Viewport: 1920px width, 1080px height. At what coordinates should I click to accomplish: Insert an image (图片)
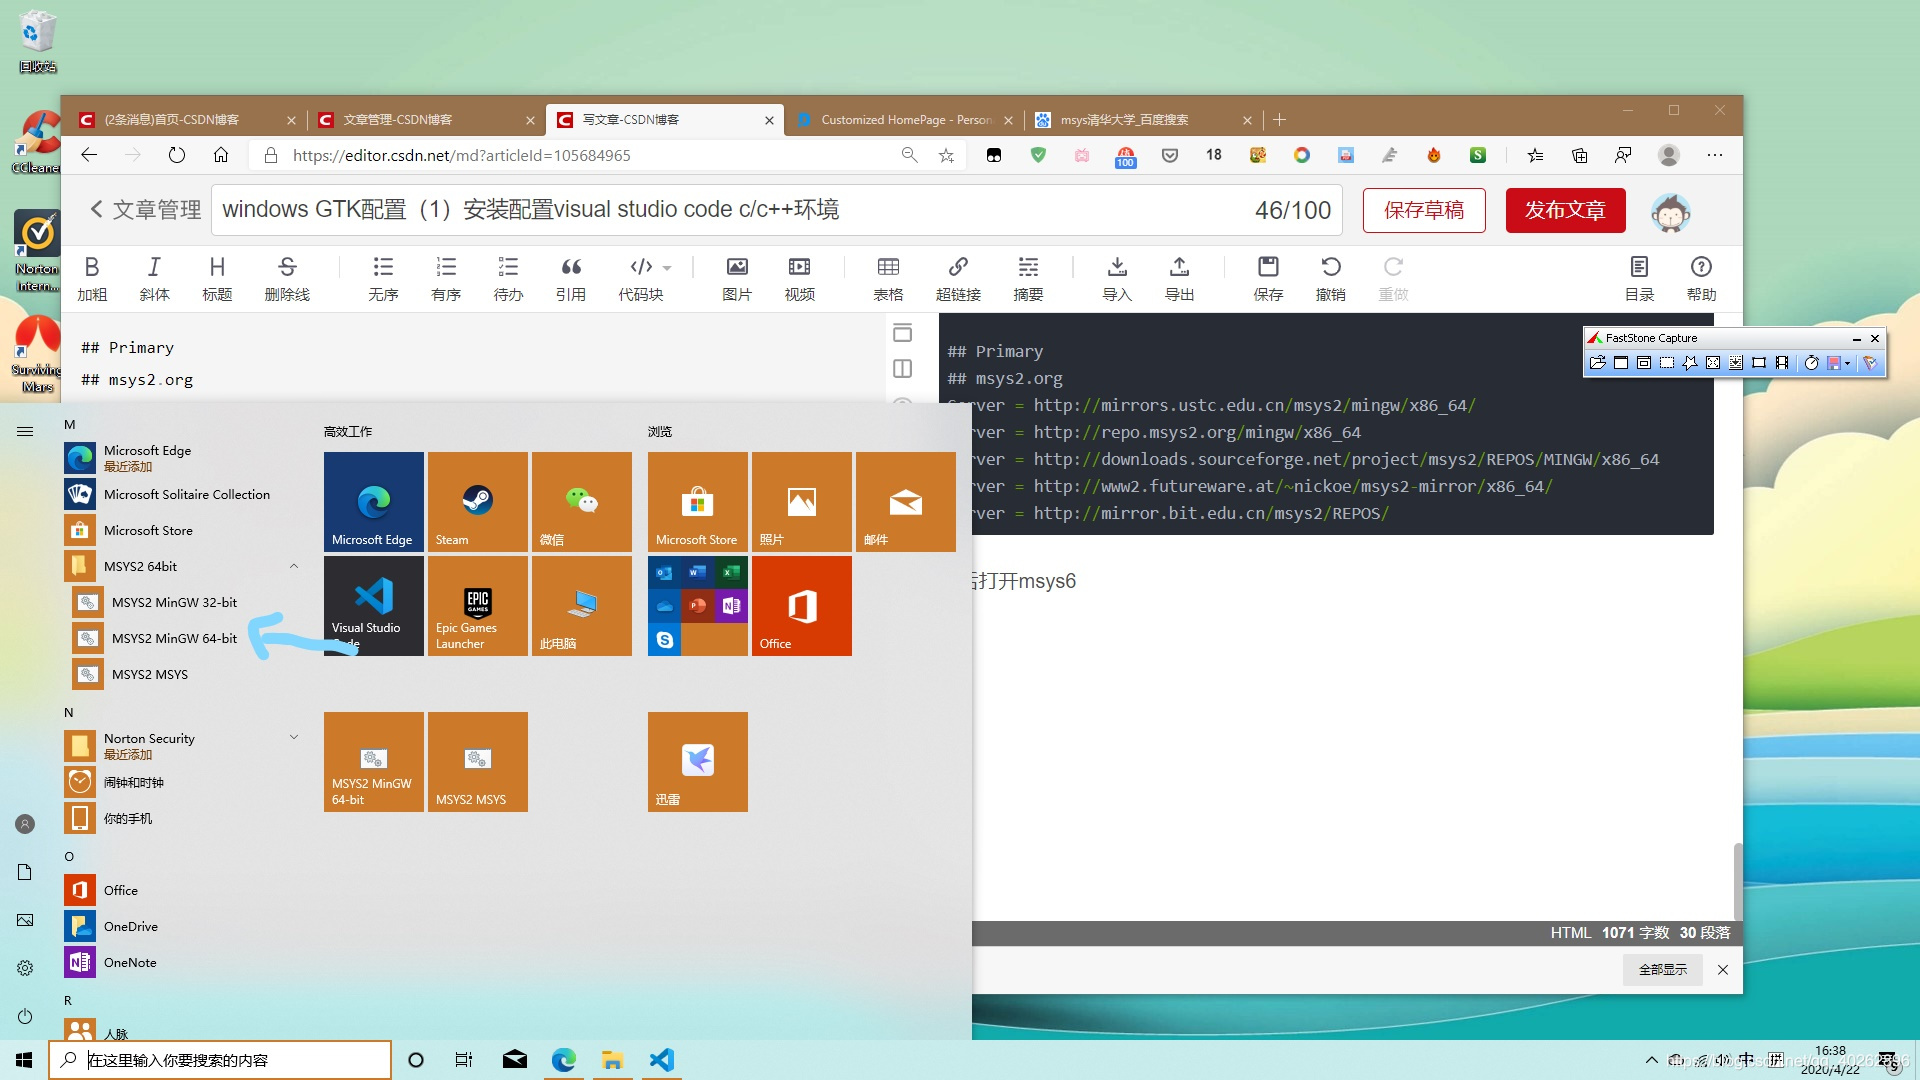[737, 278]
